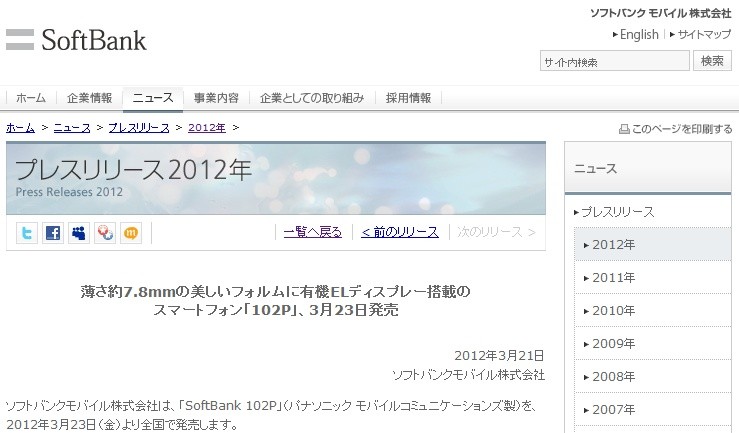739x433 pixels.
Task: Go to the 採用情報 menu item
Action: (x=408, y=98)
